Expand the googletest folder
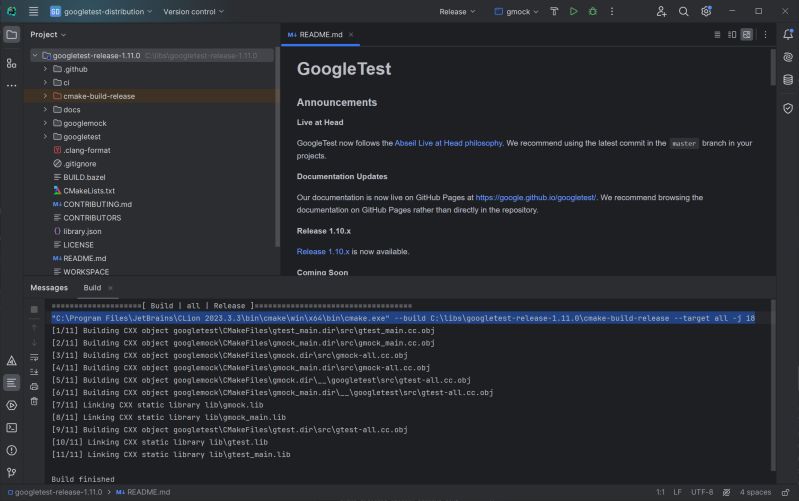The image size is (799, 501). pos(45,137)
